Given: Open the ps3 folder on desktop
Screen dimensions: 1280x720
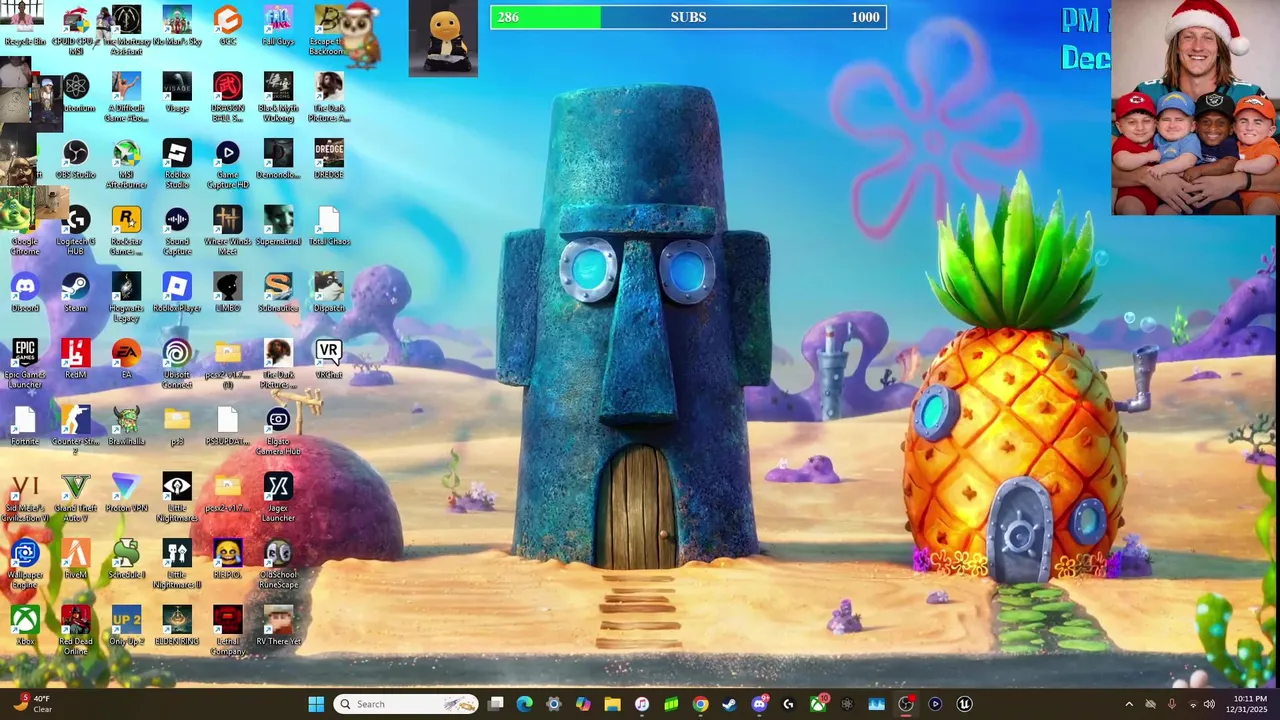Looking at the screenshot, I should [x=177, y=427].
